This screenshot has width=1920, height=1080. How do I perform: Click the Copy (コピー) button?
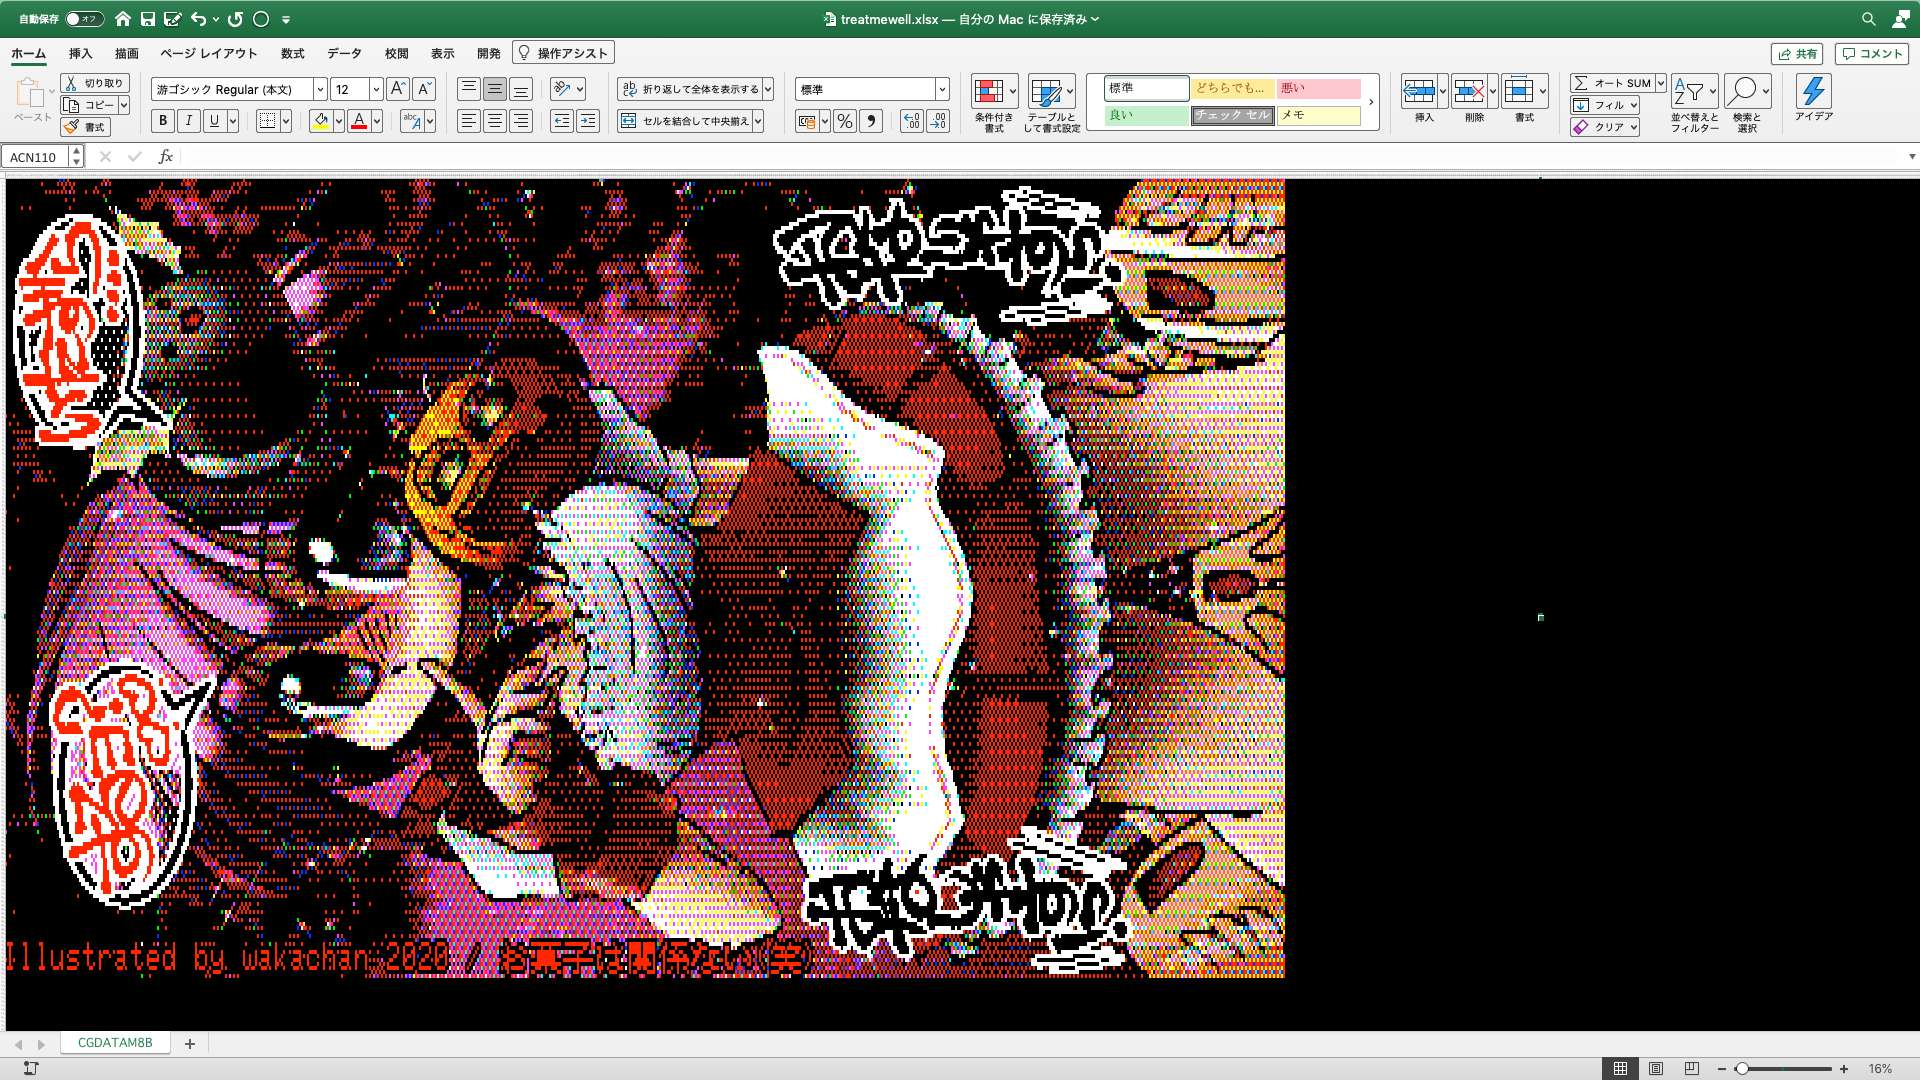pos(89,105)
